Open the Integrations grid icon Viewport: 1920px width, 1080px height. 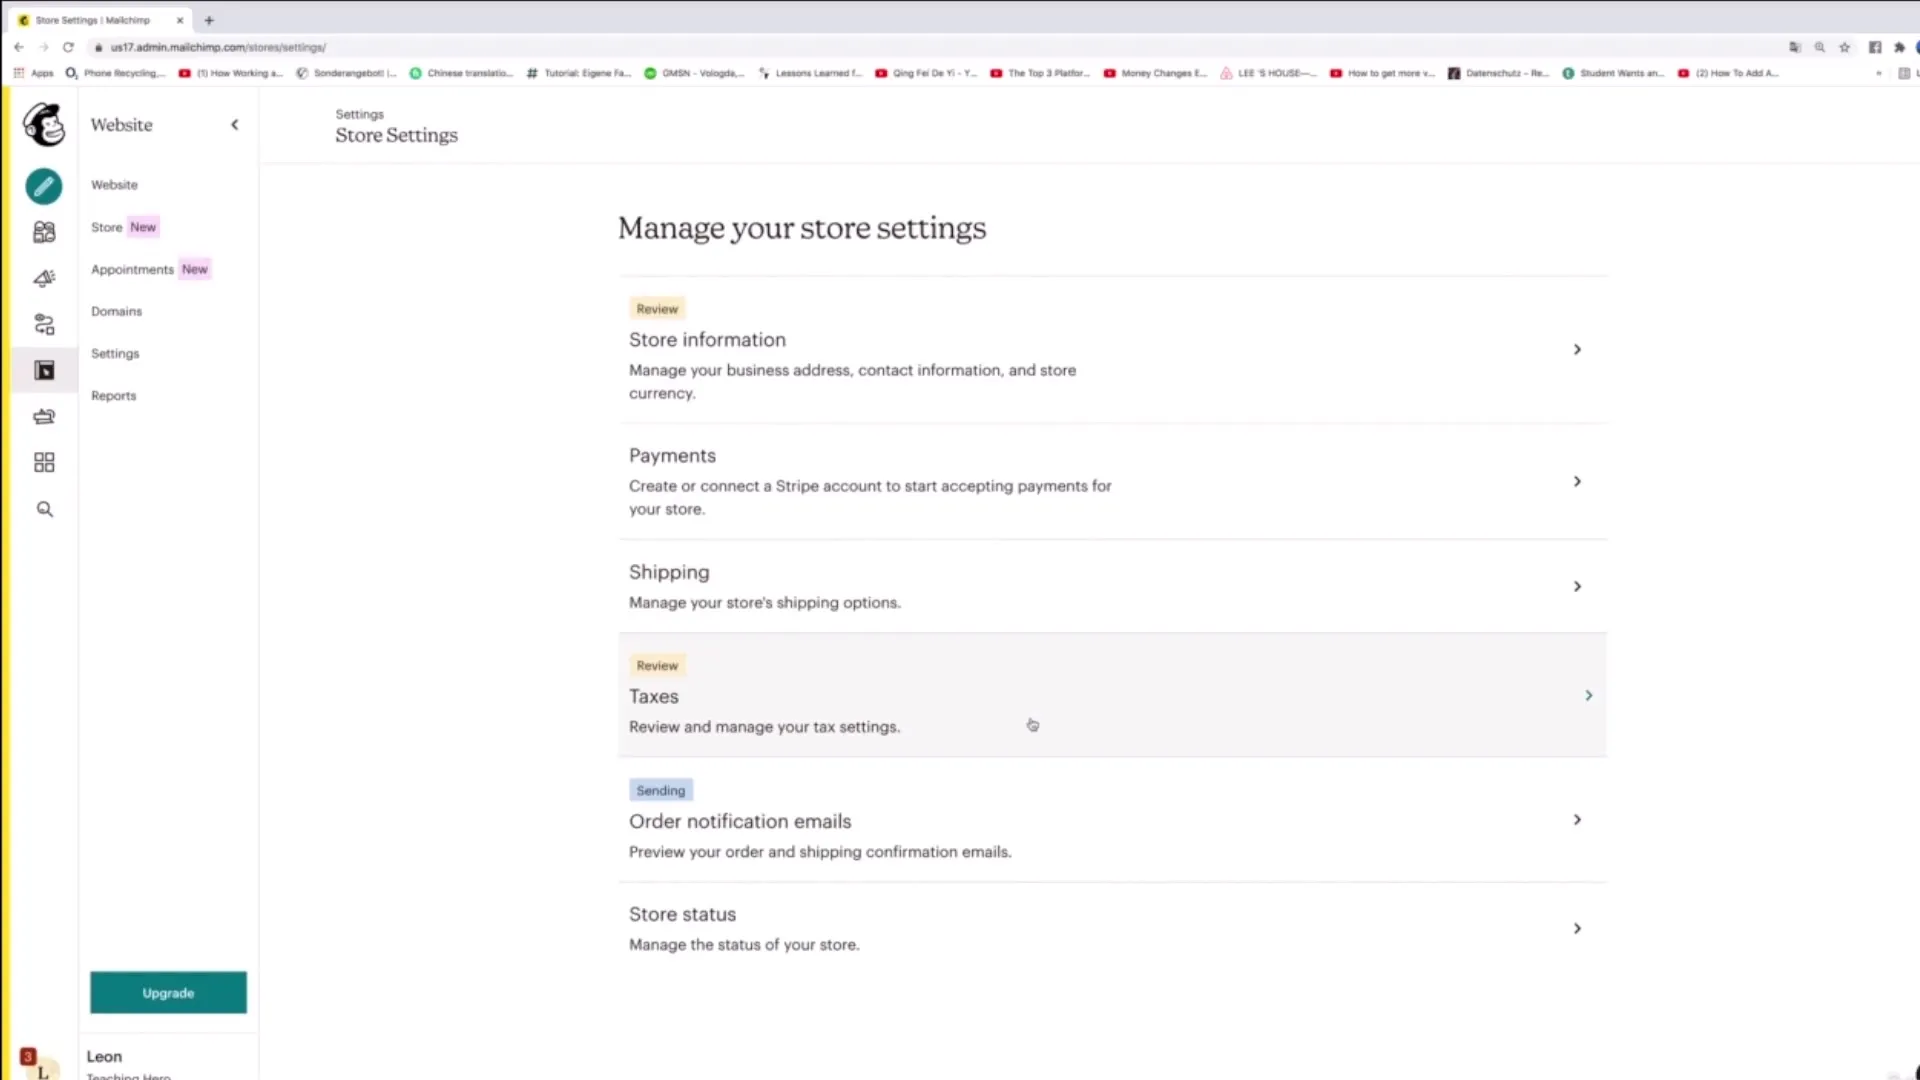click(x=44, y=462)
